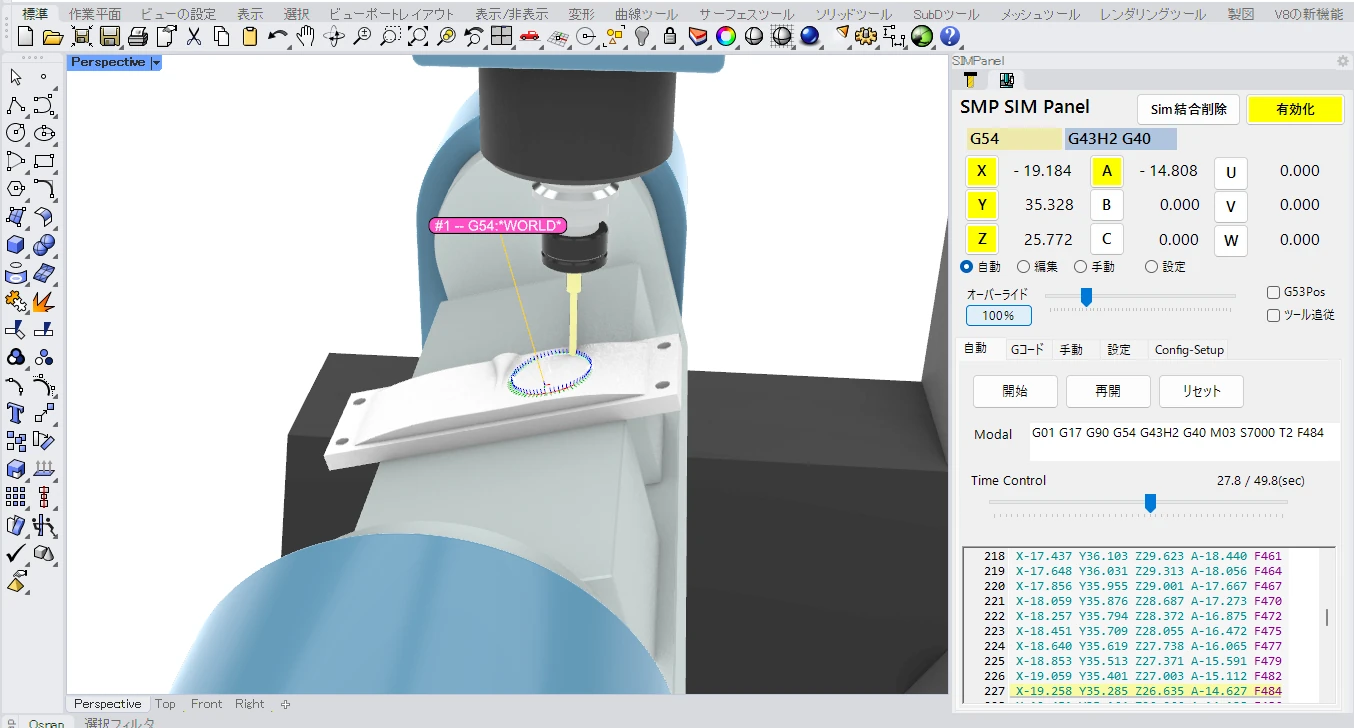Click the オーバーライド slider handle
The image size is (1354, 728).
coord(1086,296)
